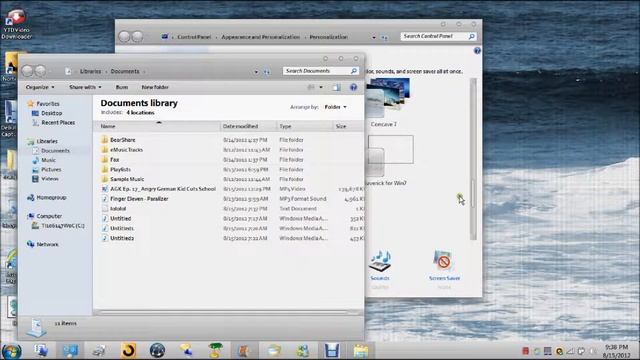Click the Search Documents field
Viewport: 640px width, 360px height.
pos(321,71)
